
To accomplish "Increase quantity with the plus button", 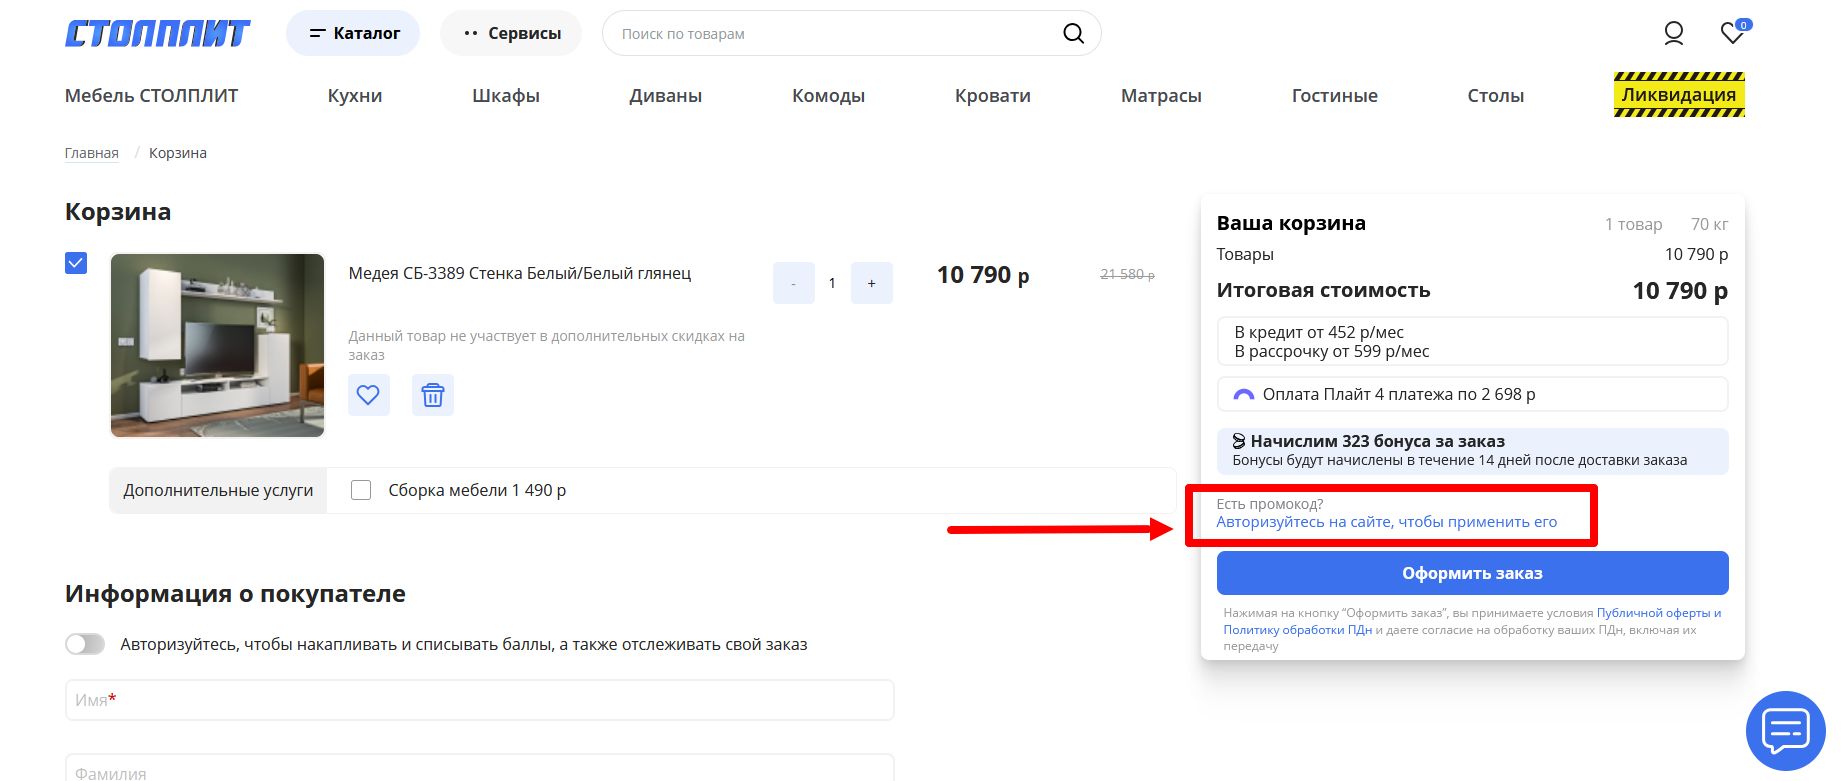I will [x=871, y=284].
